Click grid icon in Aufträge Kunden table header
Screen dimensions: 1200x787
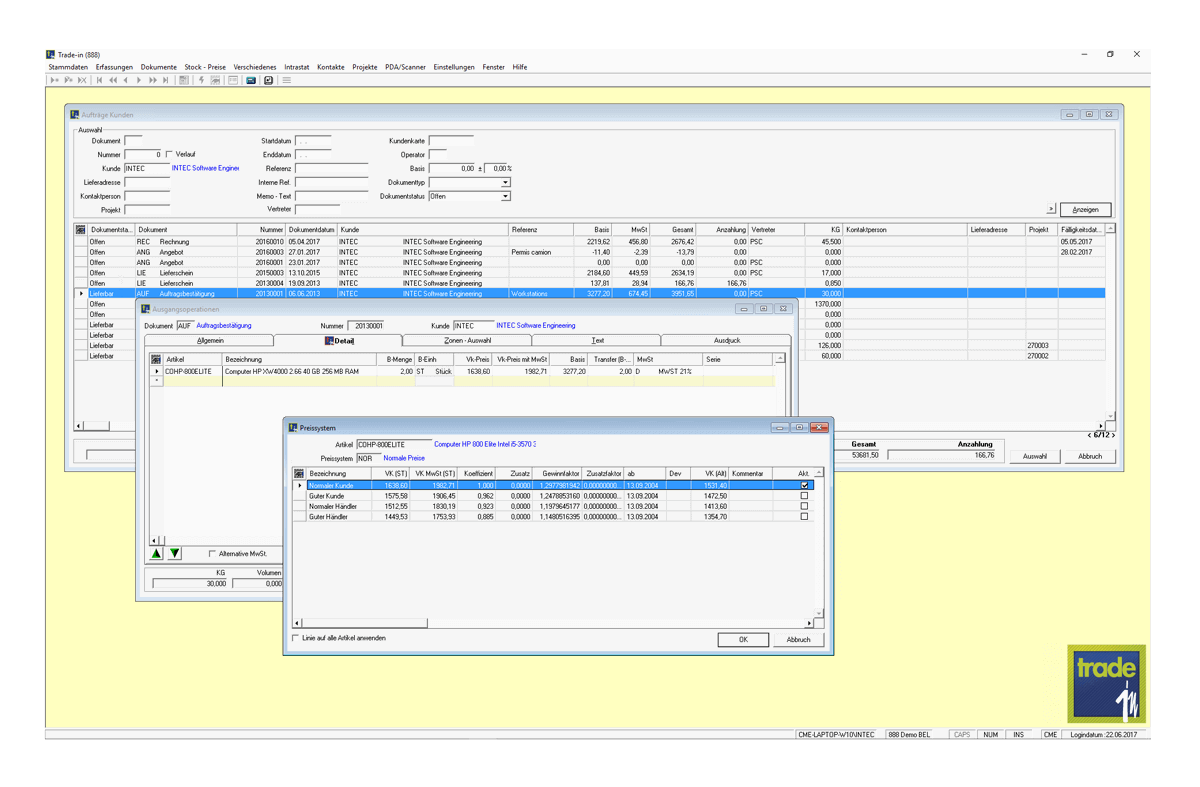pos(81,230)
